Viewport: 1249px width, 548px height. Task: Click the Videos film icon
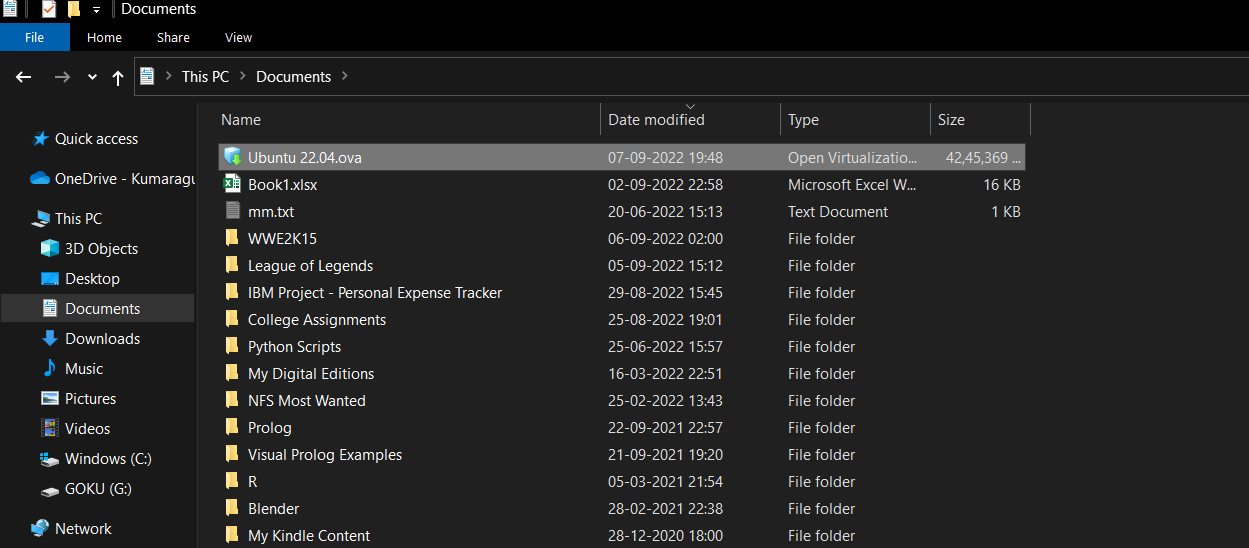point(50,428)
